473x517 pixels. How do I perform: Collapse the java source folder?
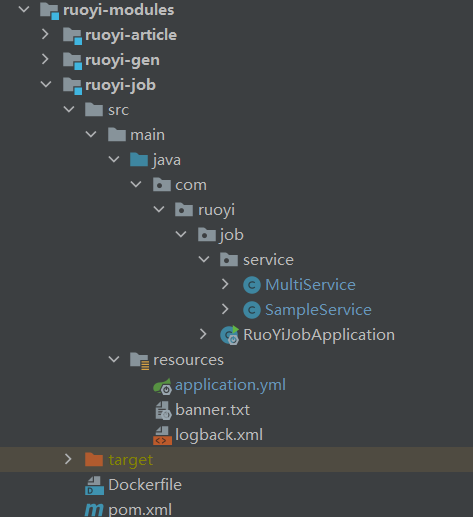tap(114, 159)
